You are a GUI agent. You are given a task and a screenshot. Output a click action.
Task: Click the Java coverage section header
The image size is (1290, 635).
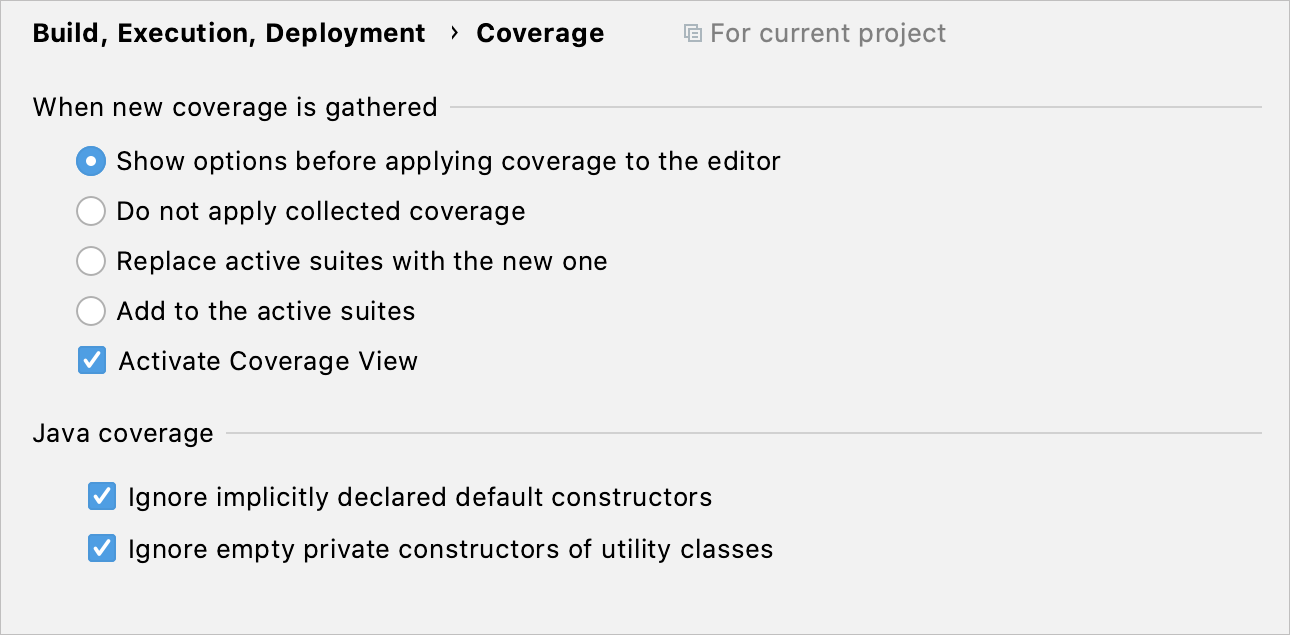(x=123, y=433)
